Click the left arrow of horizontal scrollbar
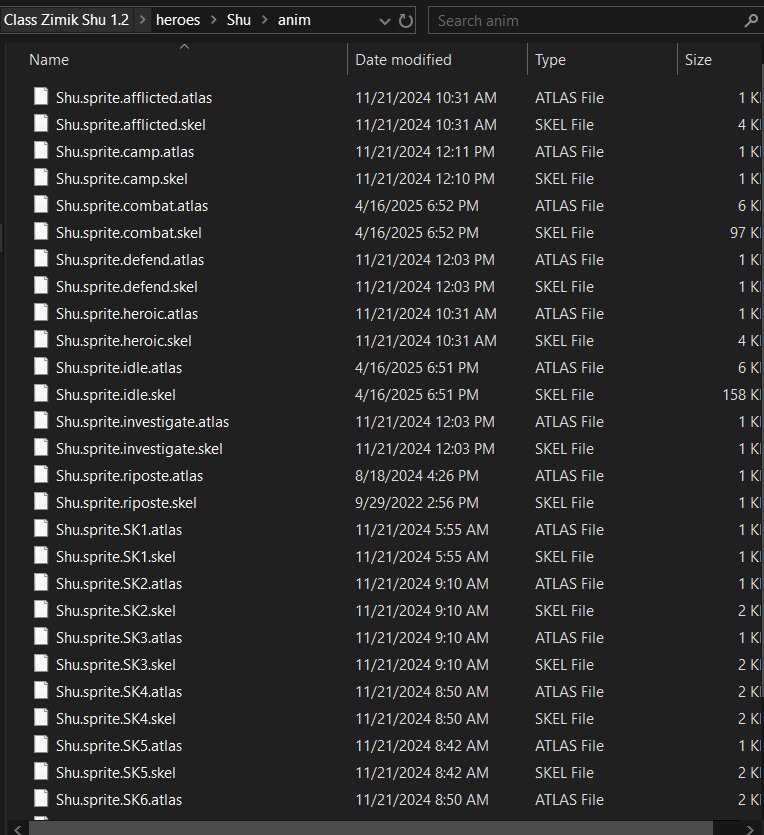 18,829
